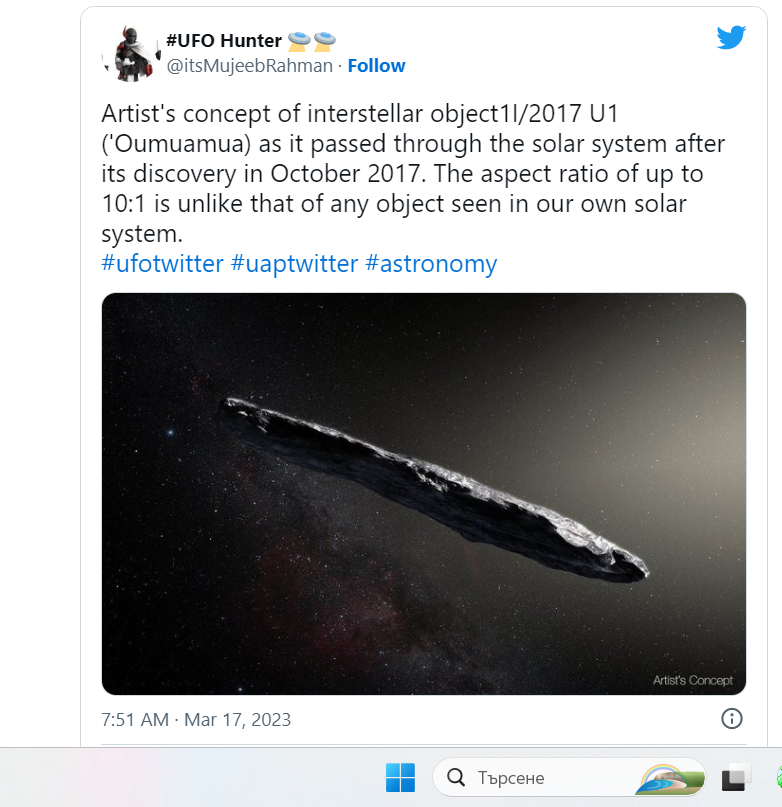
Task: Open the tweet info circle icon
Action: coord(732,719)
